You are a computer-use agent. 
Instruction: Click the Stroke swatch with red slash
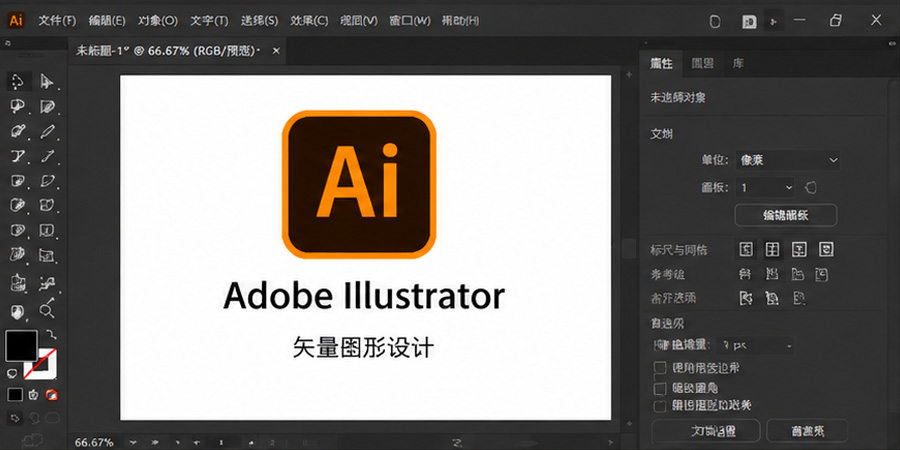[x=42, y=364]
